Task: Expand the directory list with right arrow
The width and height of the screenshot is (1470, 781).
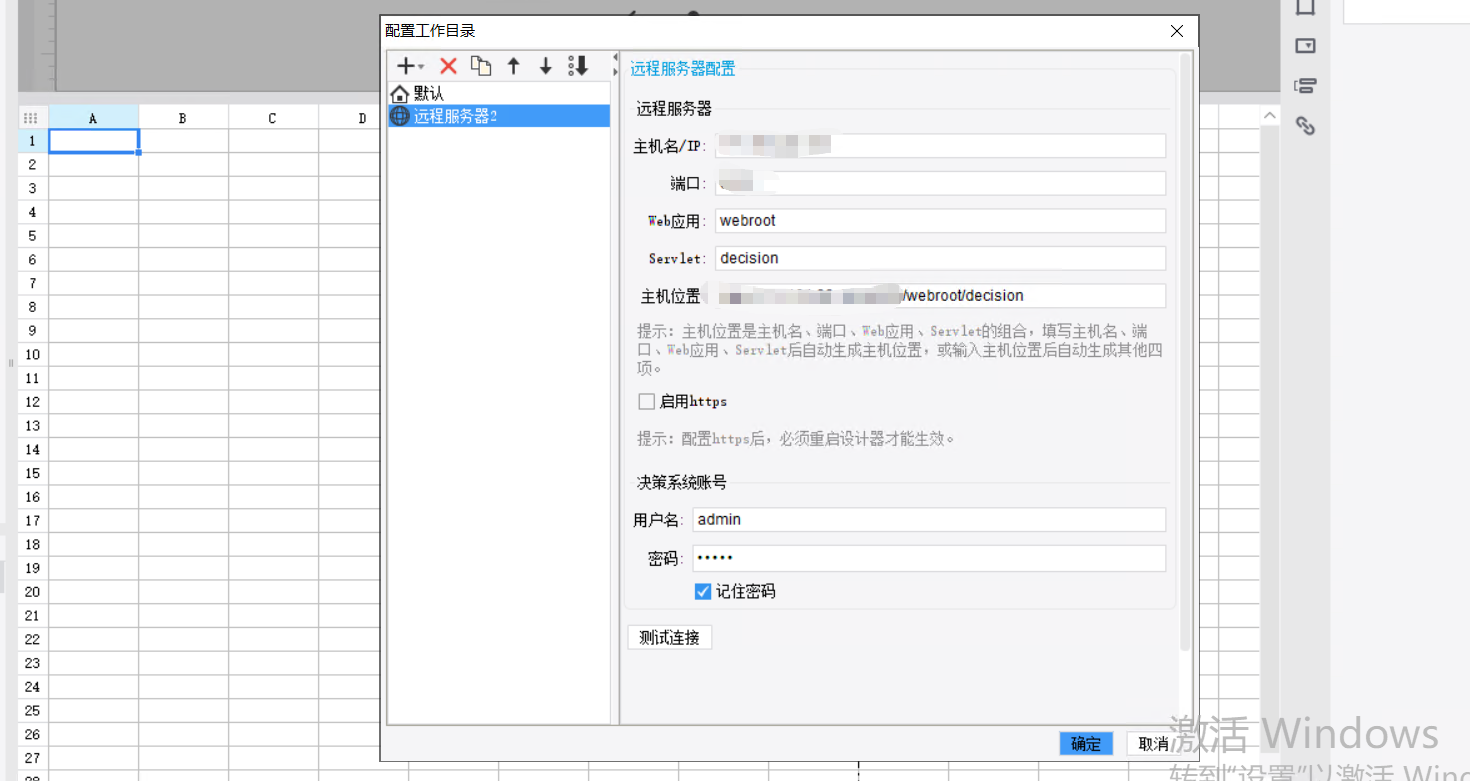Action: pos(616,72)
